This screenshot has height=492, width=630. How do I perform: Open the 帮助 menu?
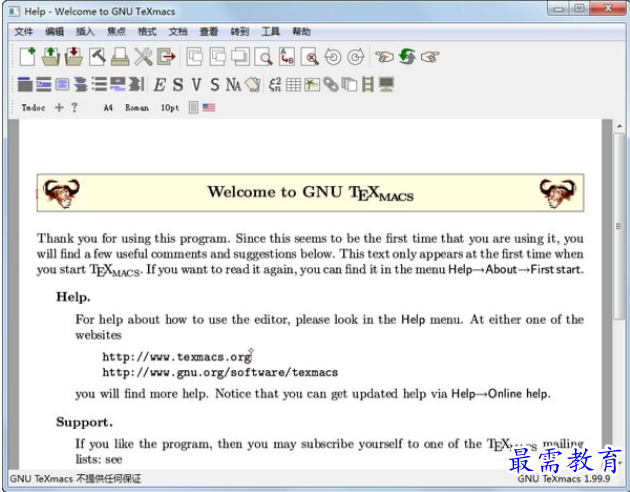pyautogui.click(x=301, y=31)
